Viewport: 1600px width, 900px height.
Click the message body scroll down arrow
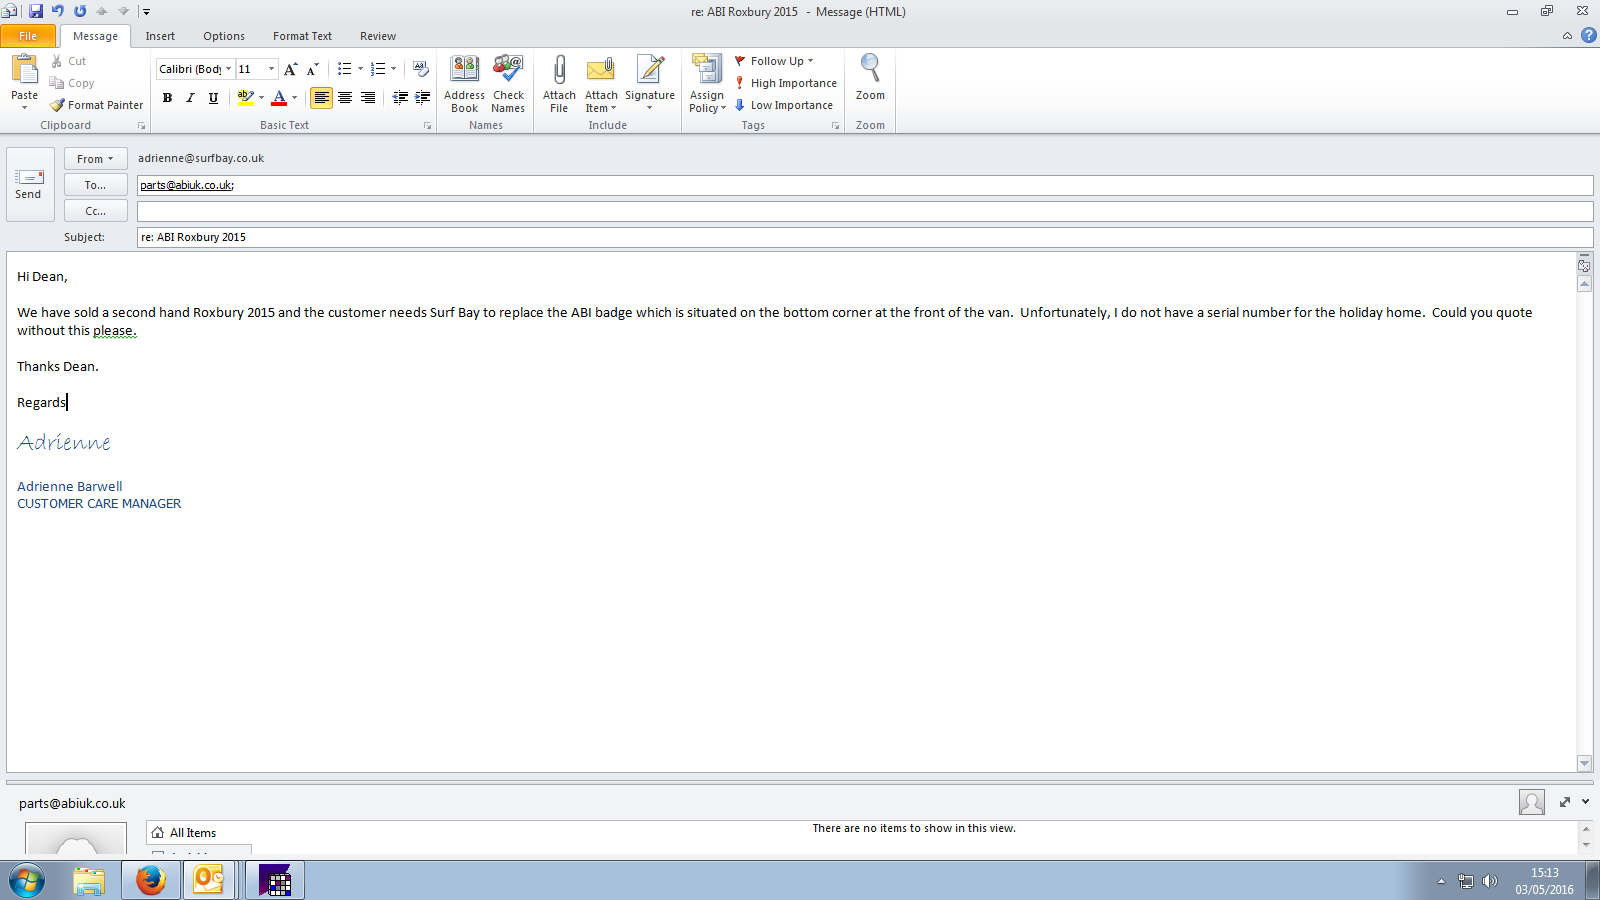1584,763
